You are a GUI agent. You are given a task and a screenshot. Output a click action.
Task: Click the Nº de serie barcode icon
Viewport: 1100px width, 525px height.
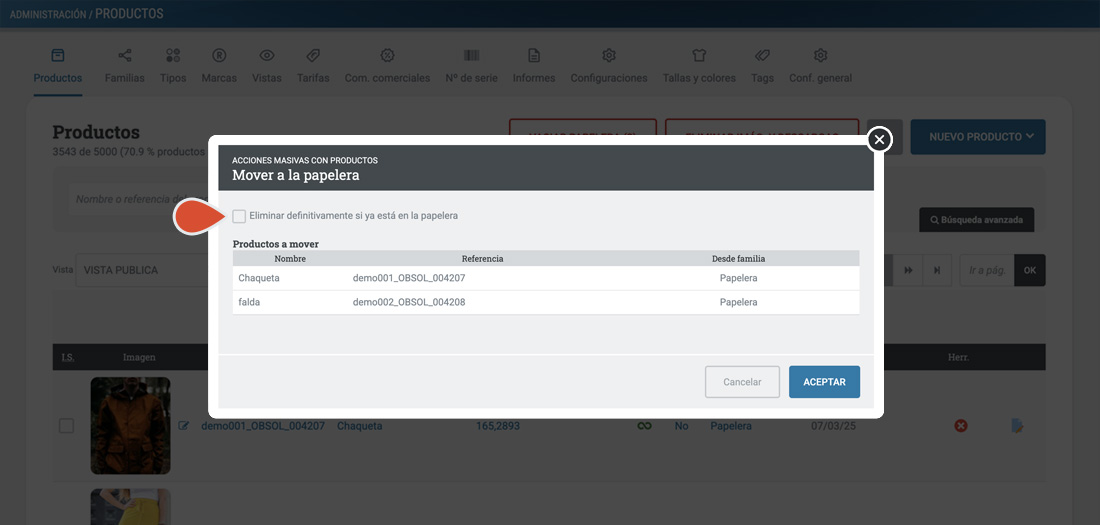coord(471,55)
